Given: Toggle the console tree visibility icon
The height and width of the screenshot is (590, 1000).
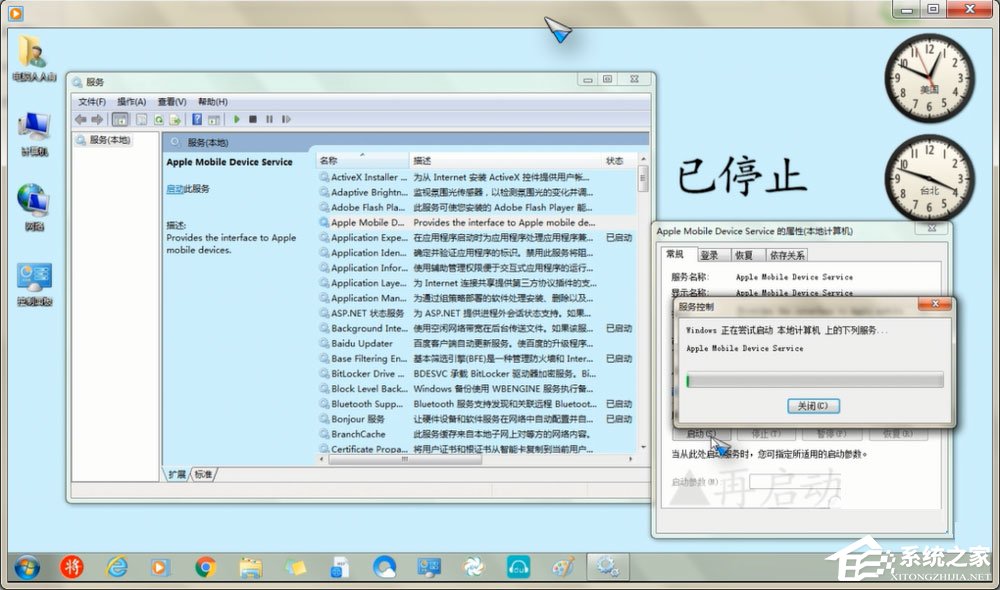Looking at the screenshot, I should click(121, 120).
